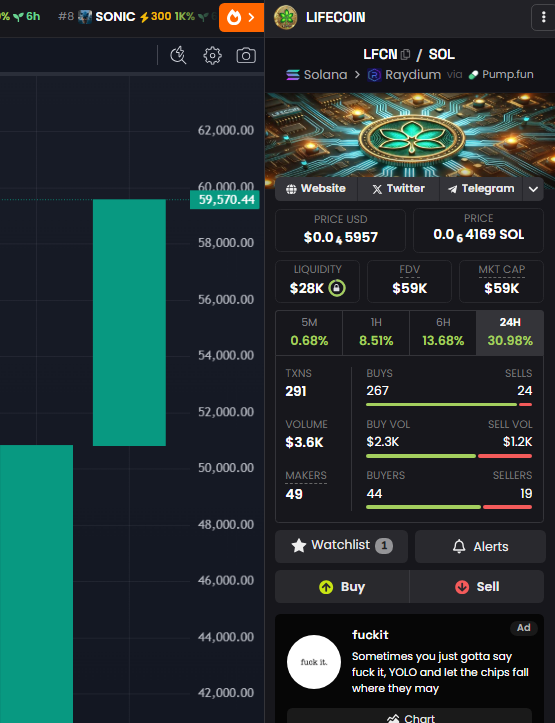Select the 5M timeframe tab
555x723 pixels.
click(309, 332)
